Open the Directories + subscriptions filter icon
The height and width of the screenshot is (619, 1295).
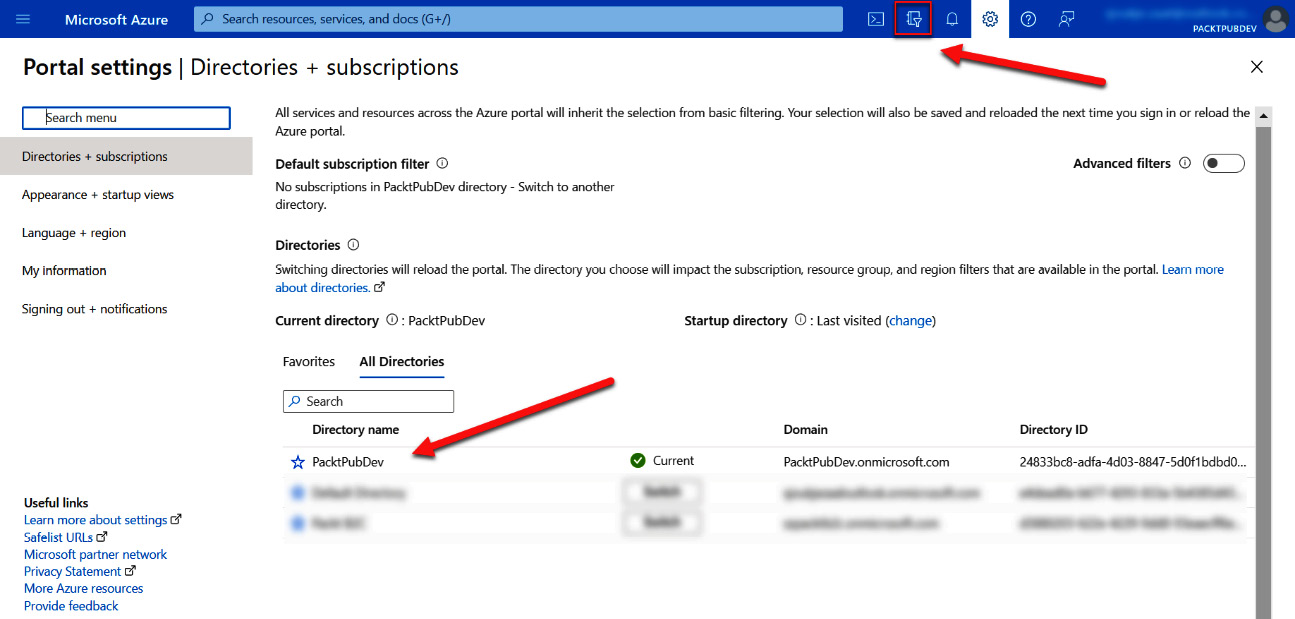[x=913, y=19]
